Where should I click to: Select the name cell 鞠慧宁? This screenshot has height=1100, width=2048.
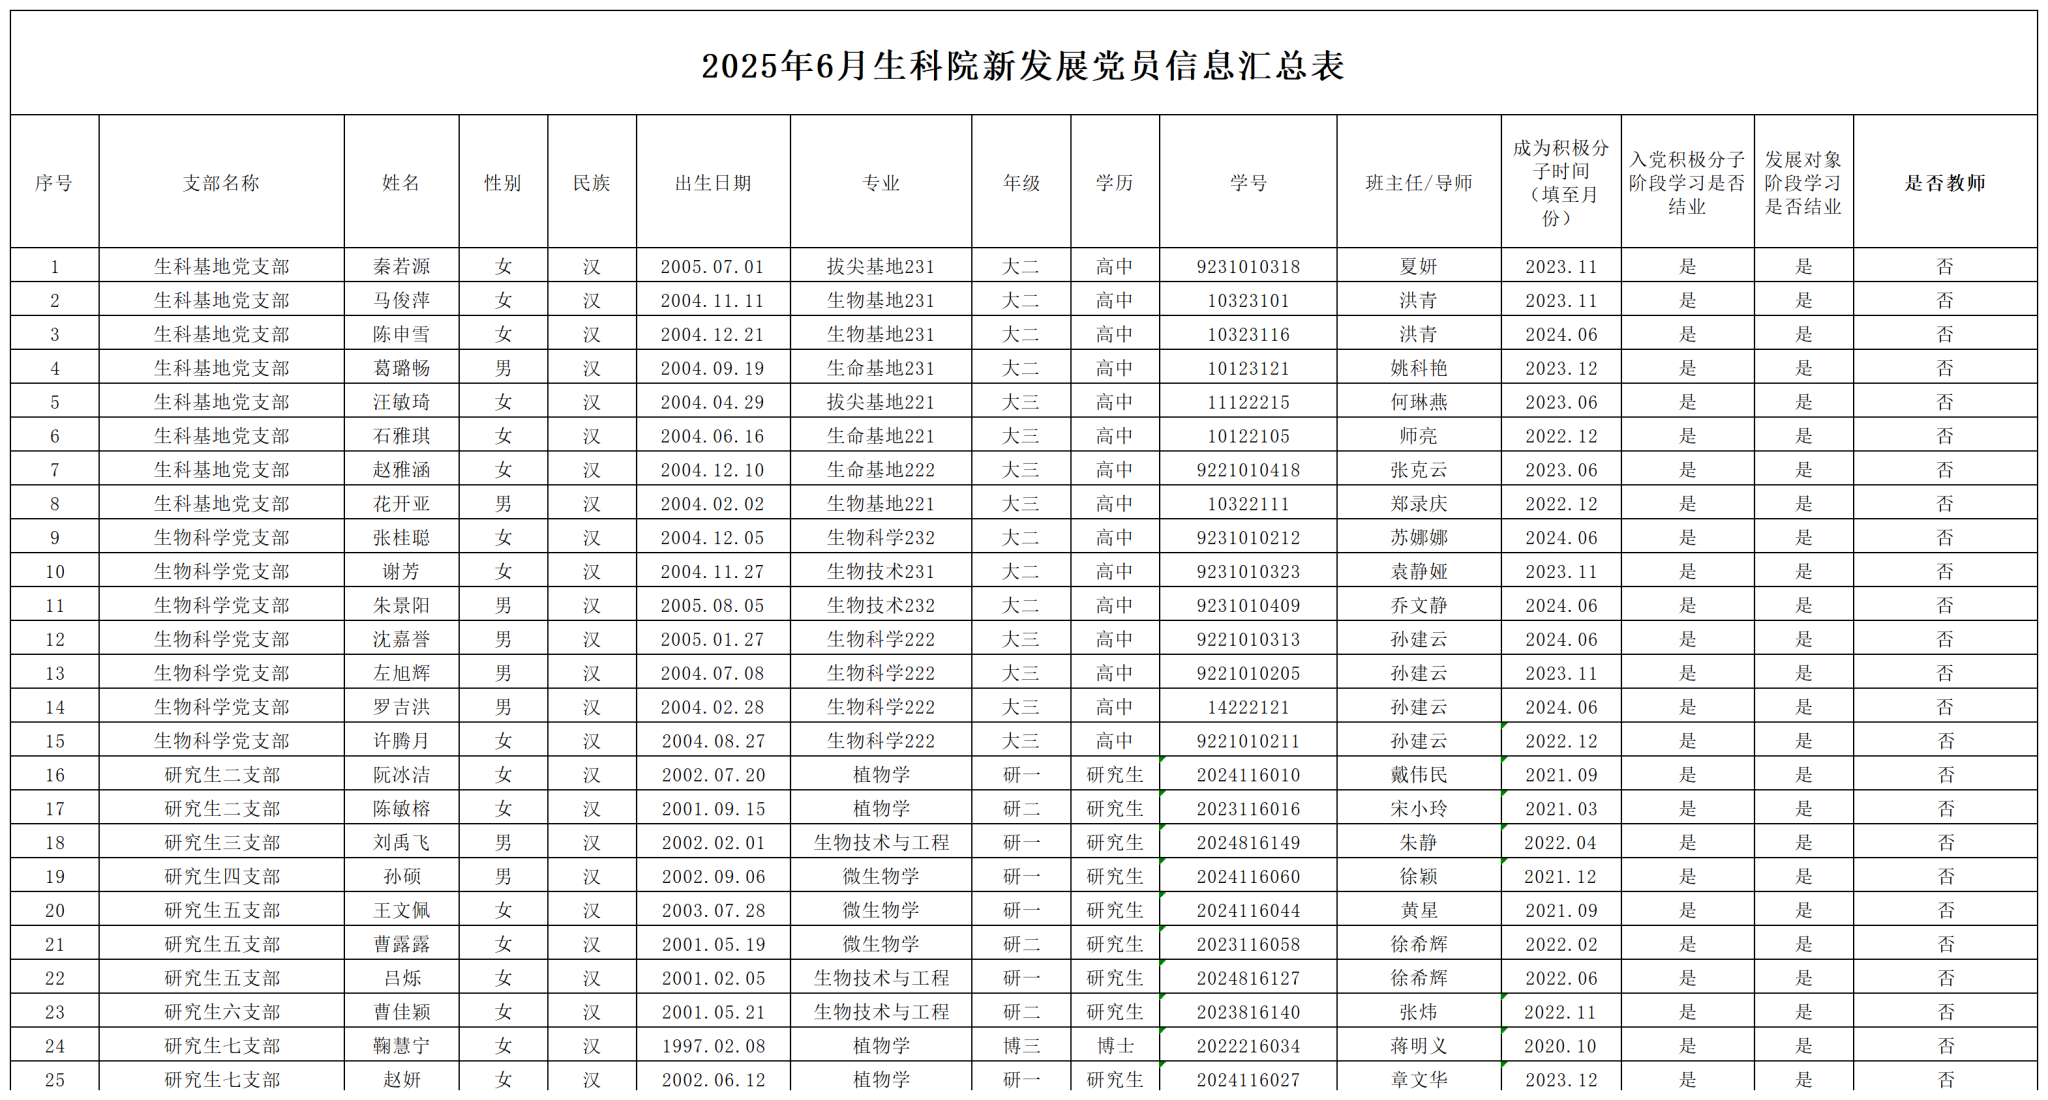(401, 1046)
